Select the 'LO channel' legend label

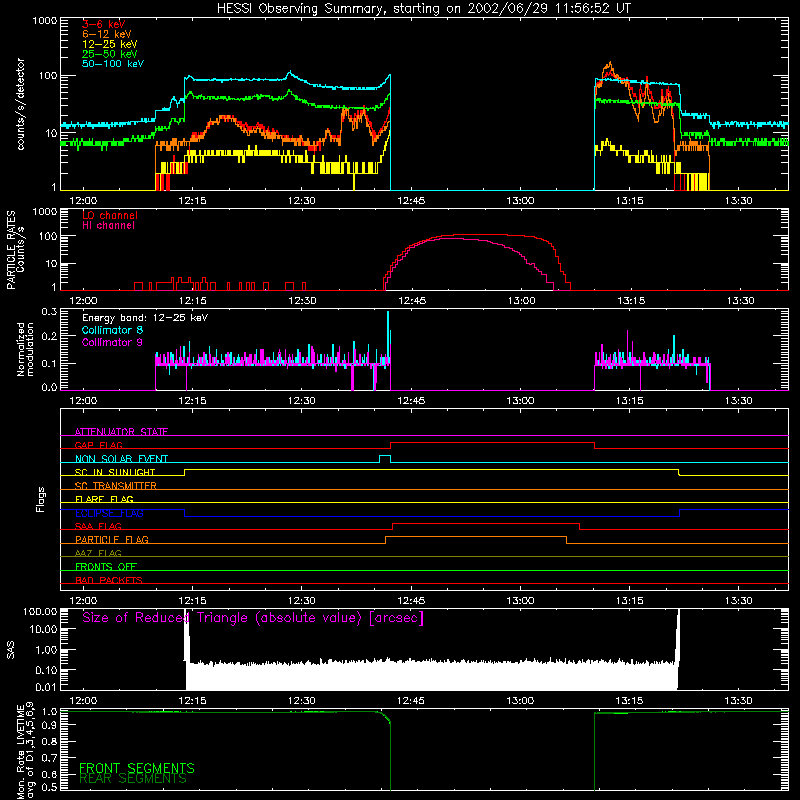110,215
